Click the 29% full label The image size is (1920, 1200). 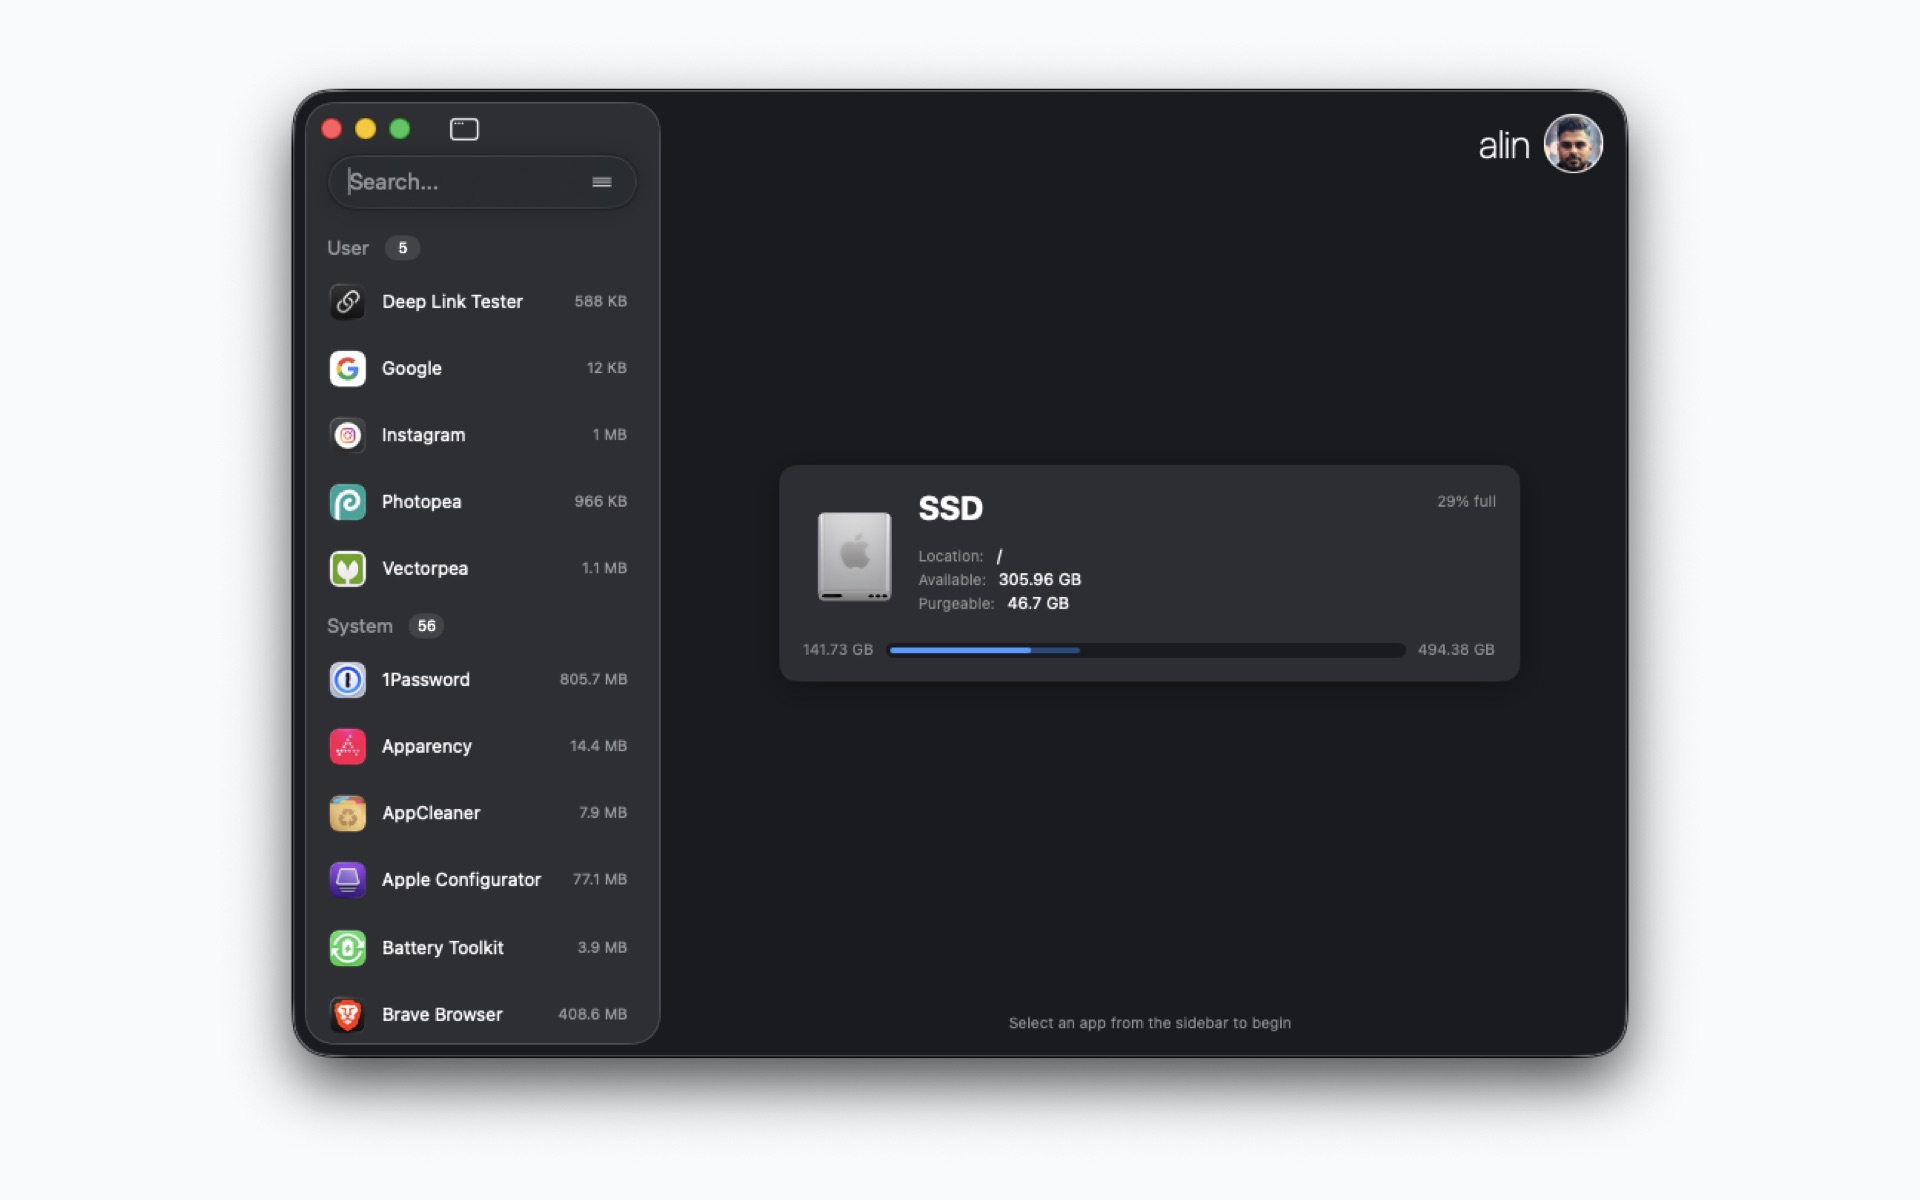click(1467, 501)
